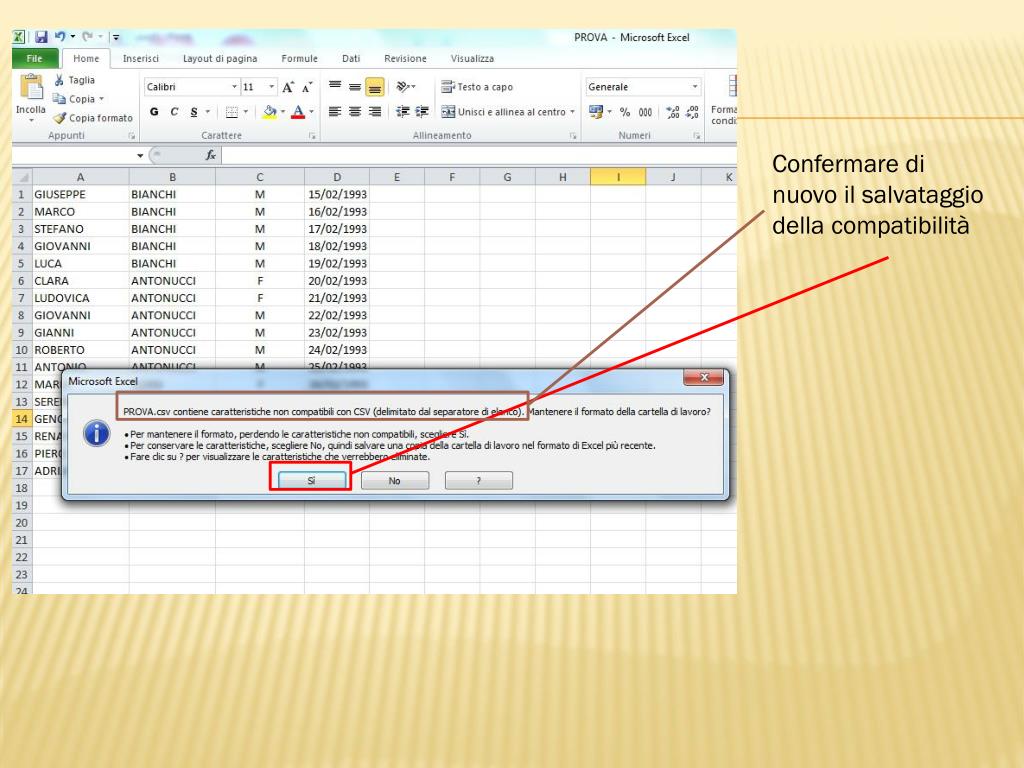Click the select all corner
Viewport: 1024px width, 768px height.
22,177
